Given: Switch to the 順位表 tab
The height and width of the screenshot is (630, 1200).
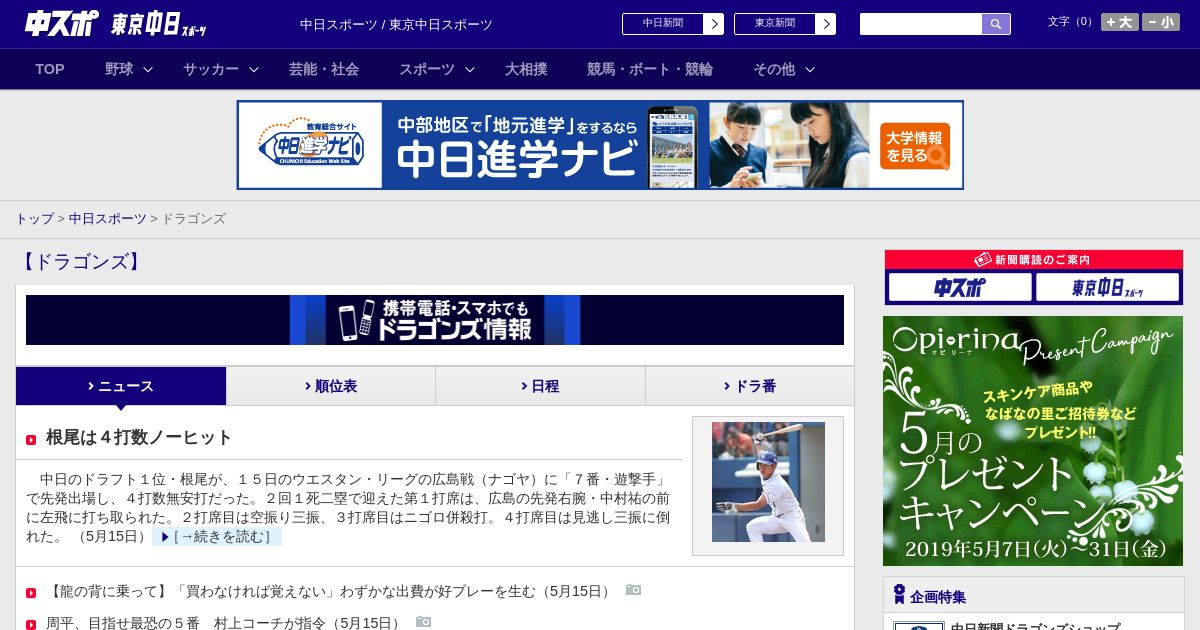Looking at the screenshot, I should [331, 386].
